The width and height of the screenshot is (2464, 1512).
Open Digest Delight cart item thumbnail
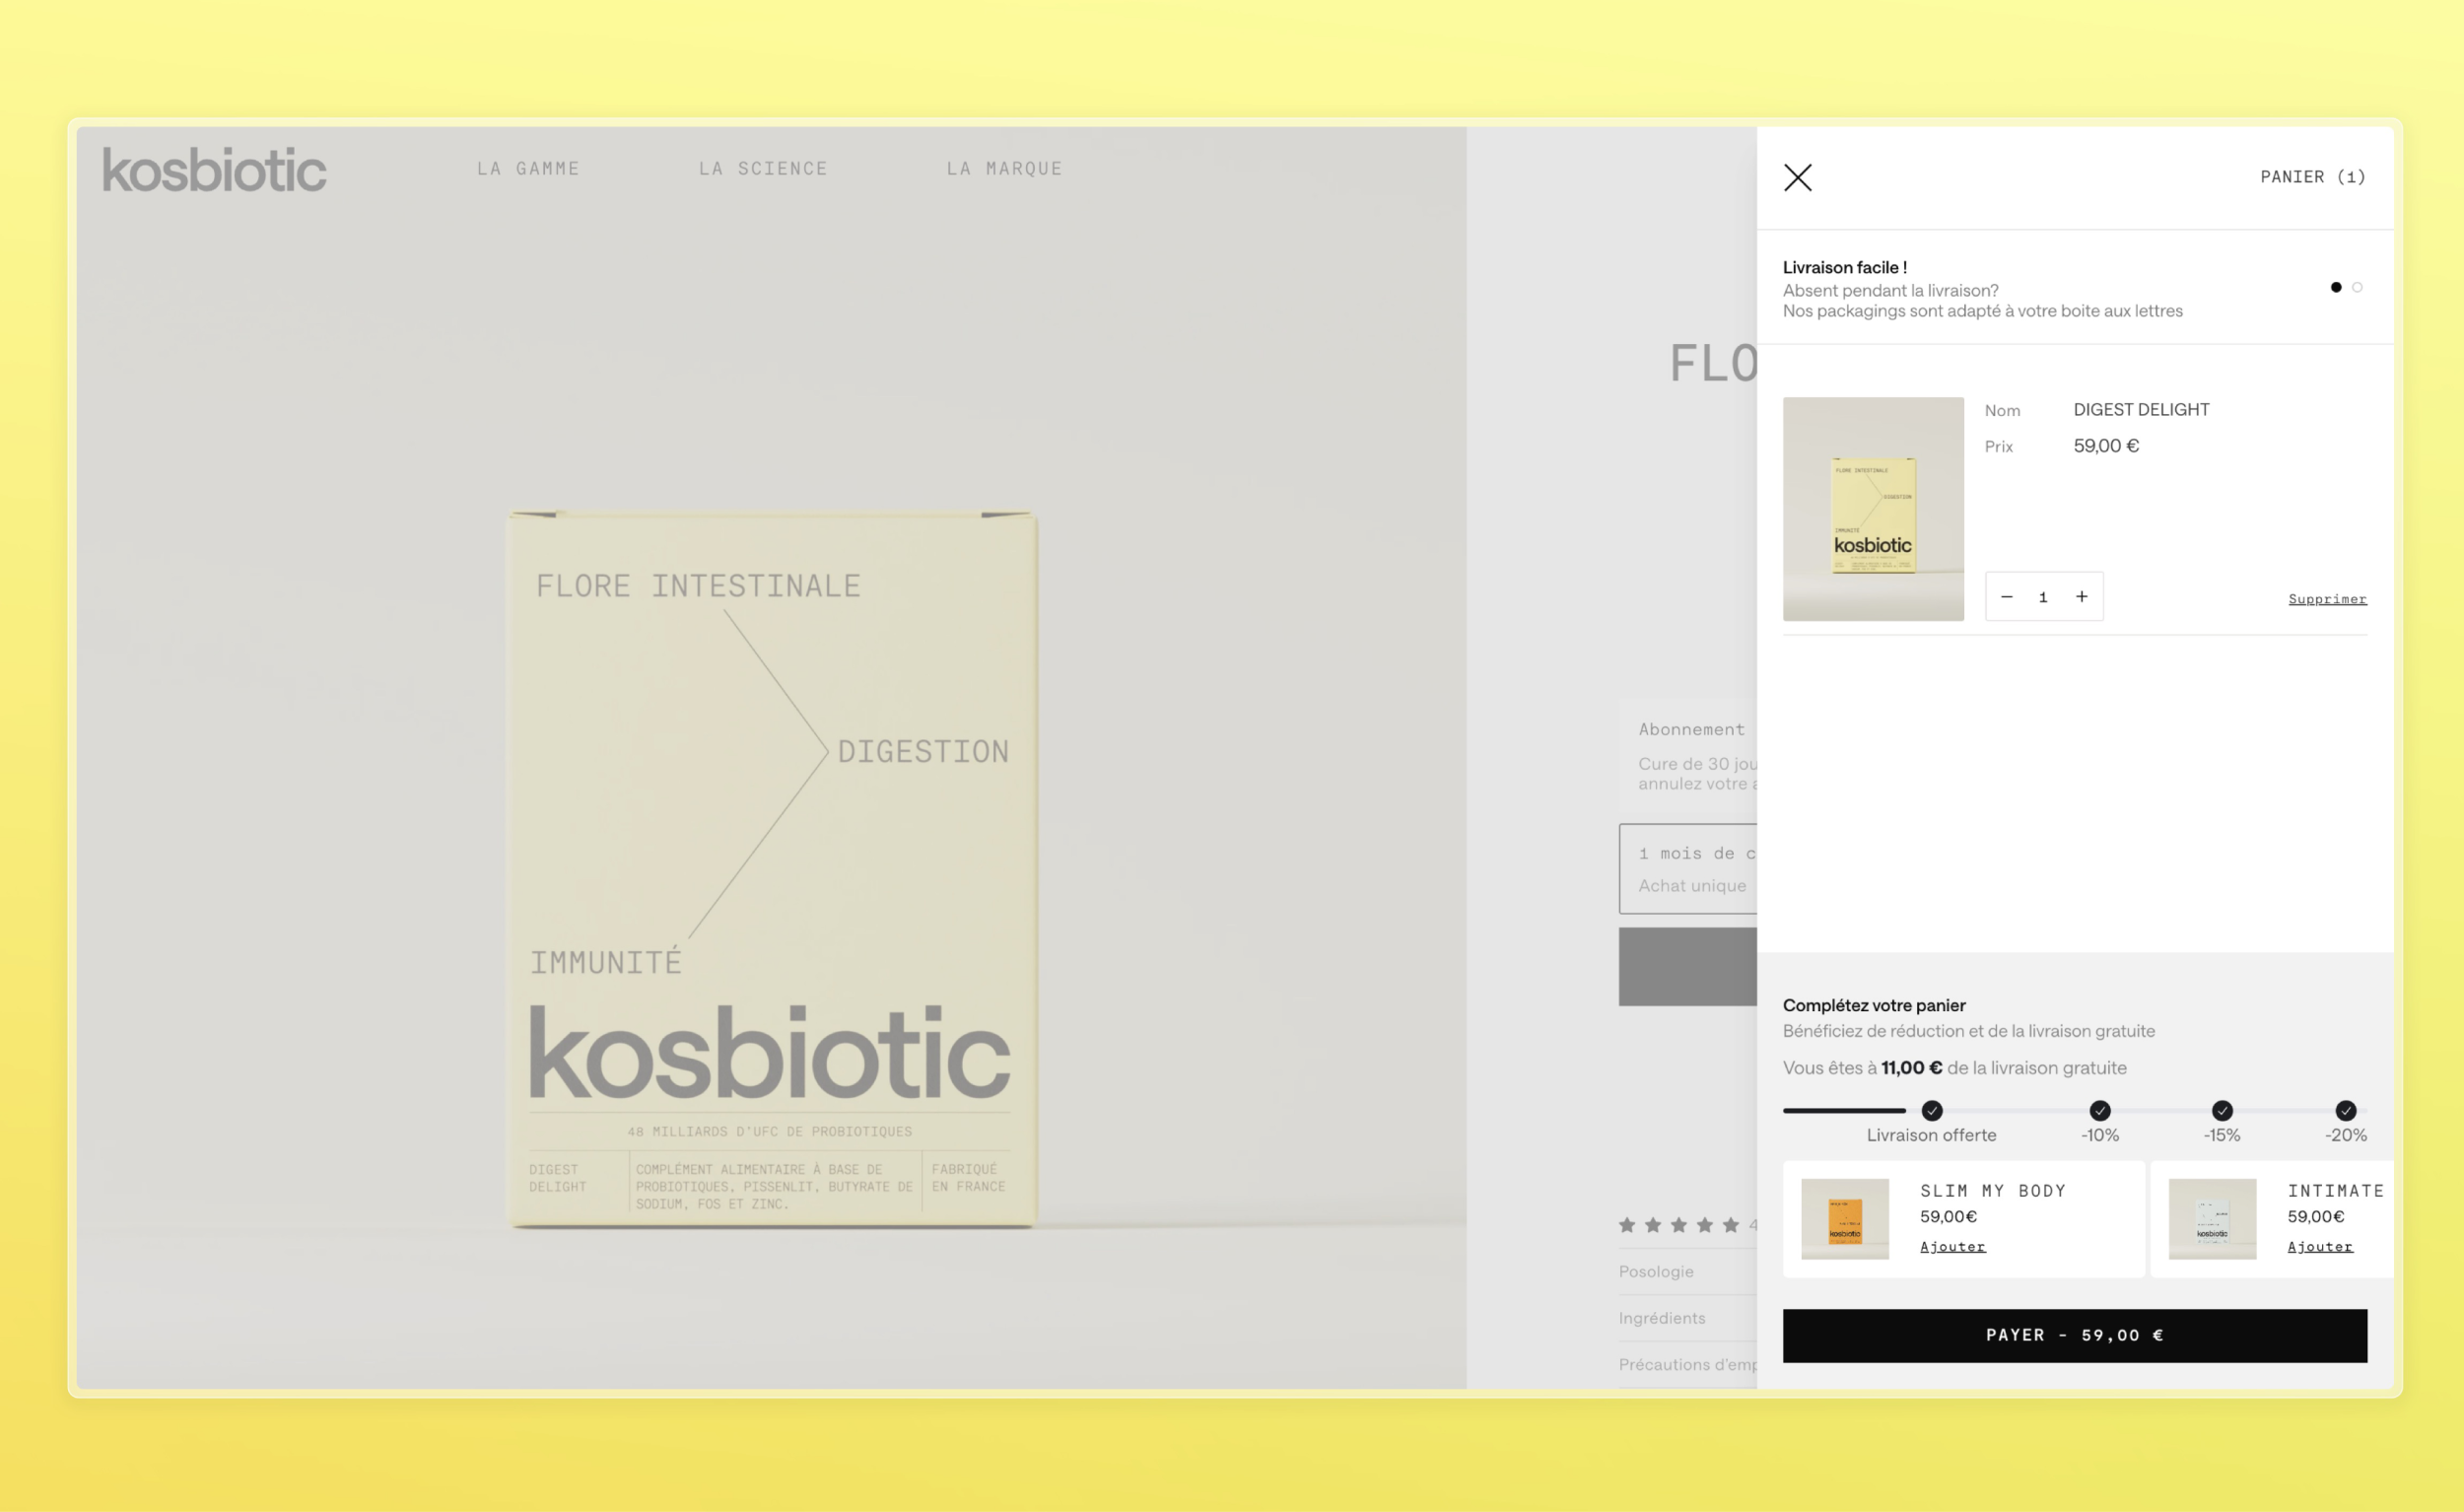point(1873,509)
